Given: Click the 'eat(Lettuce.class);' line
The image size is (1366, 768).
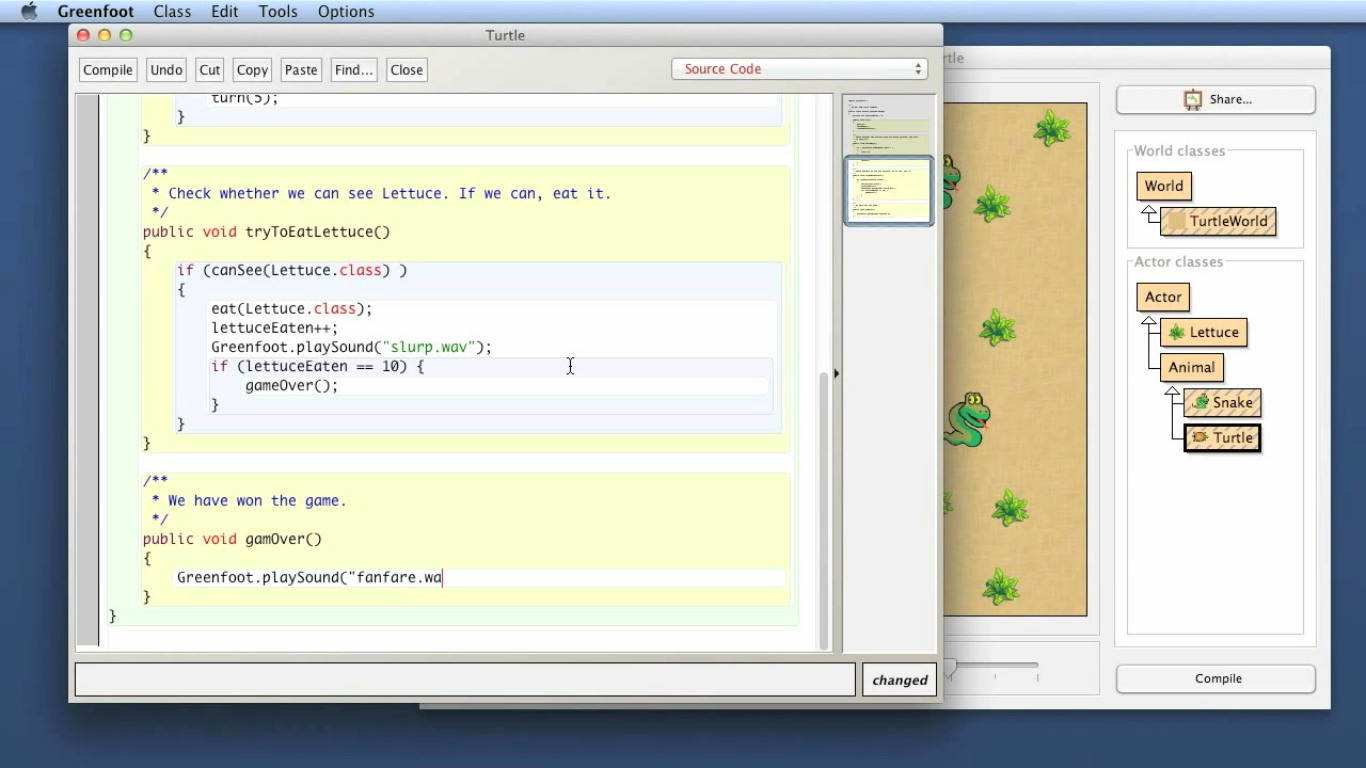Looking at the screenshot, I should tap(291, 309).
